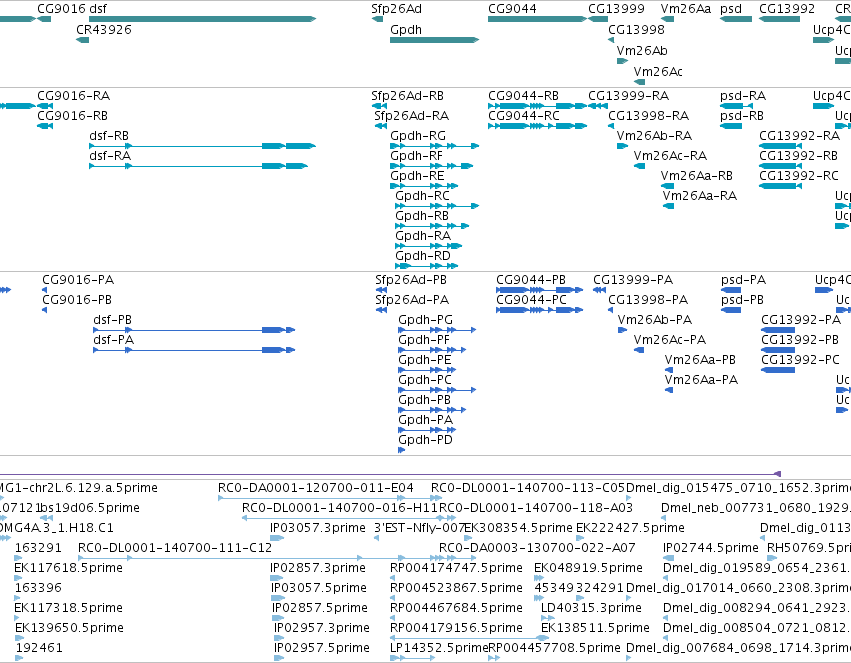Viewport: 851px width, 663px height.
Task: Click the IP02857.3prime EST label
Action: pos(317,568)
